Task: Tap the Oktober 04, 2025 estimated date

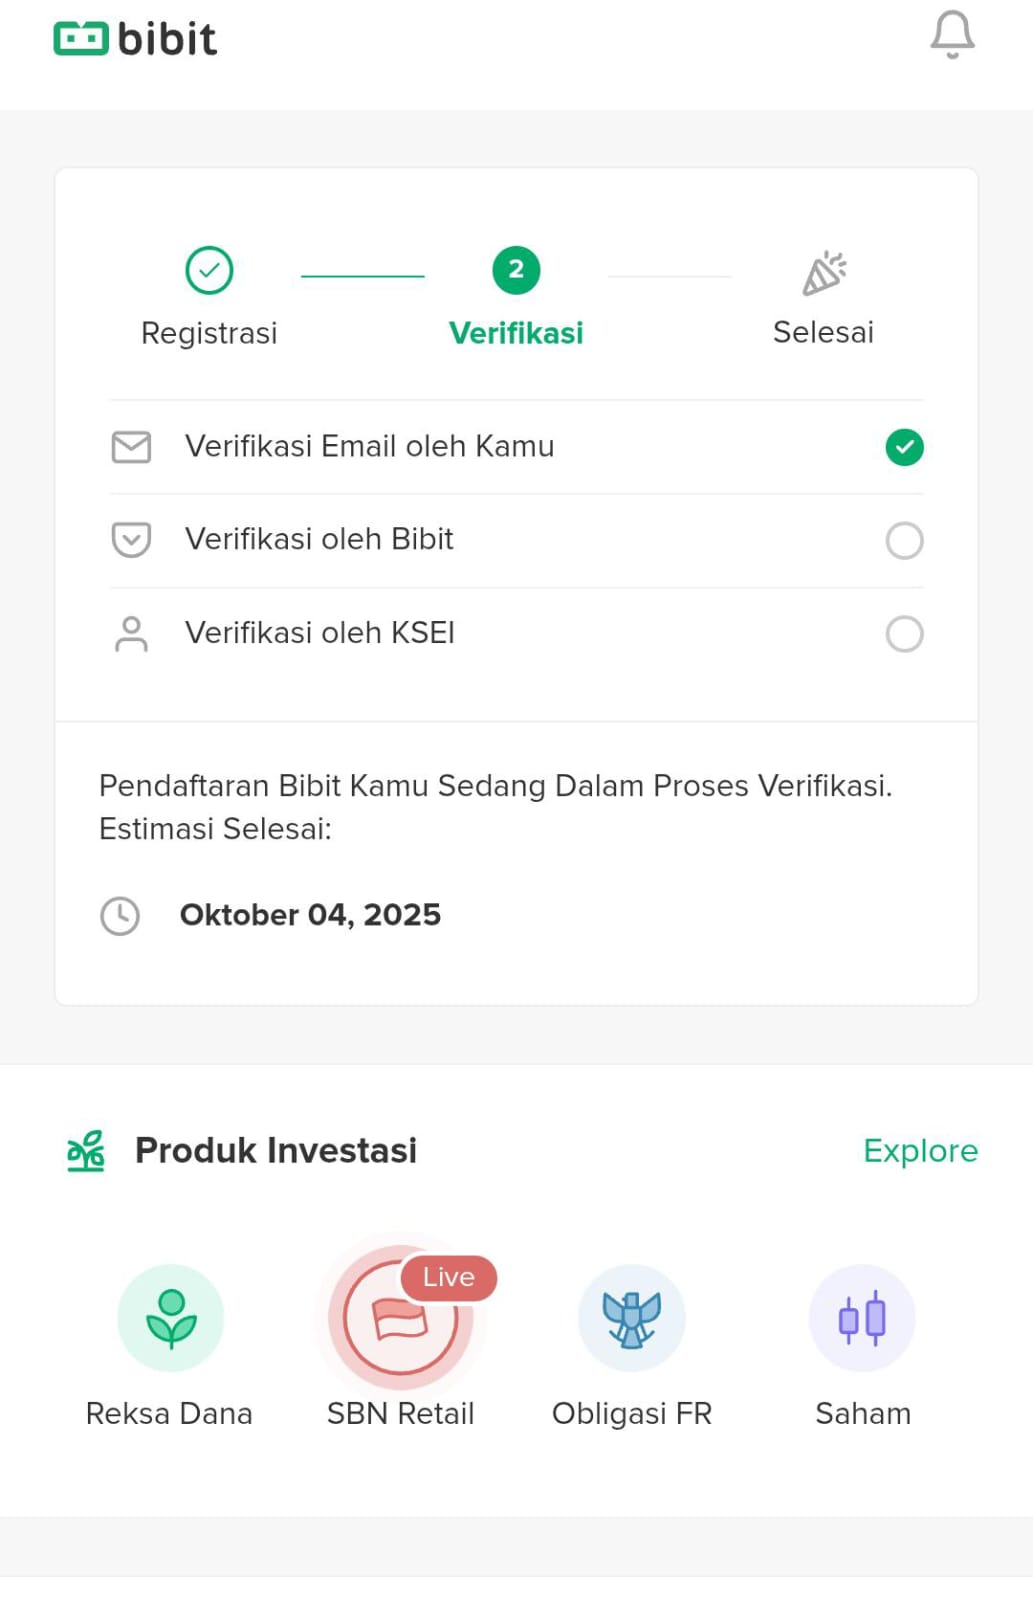Action: (x=310, y=915)
